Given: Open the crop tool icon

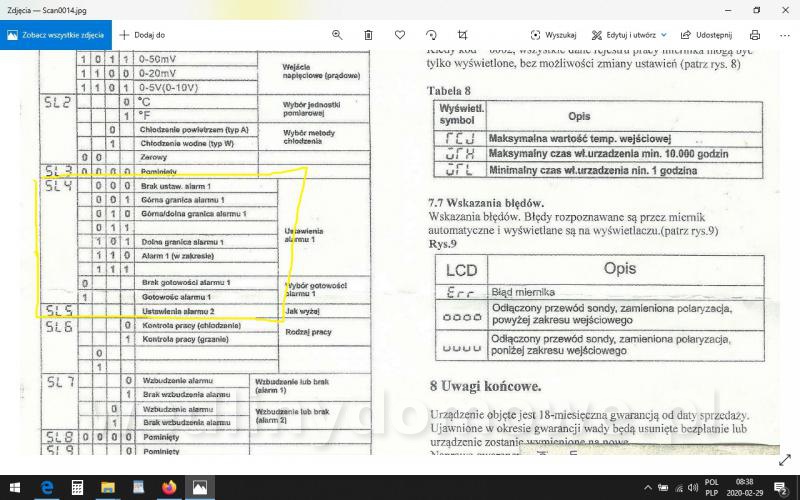Looking at the screenshot, I should click(462, 35).
